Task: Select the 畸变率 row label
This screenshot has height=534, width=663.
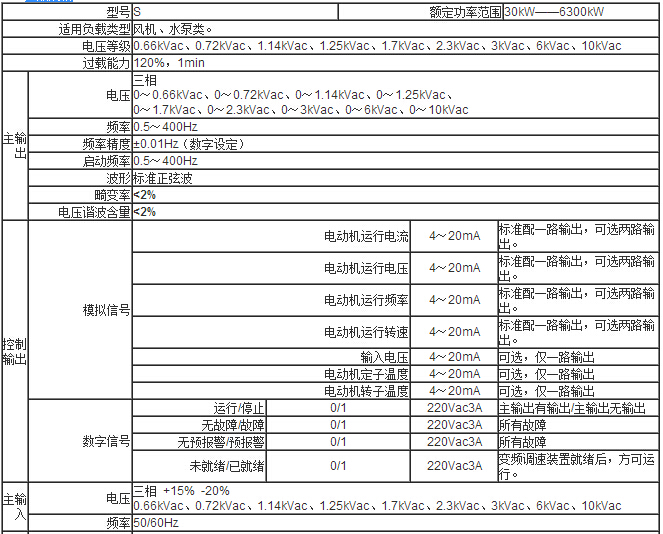Action: tap(112, 195)
